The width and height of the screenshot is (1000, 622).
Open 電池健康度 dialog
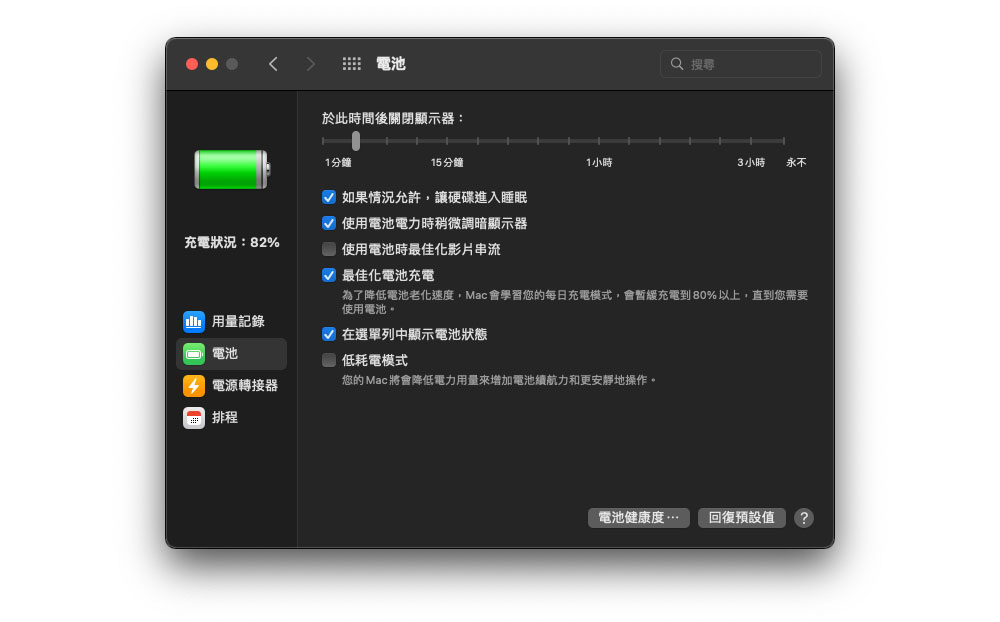tap(638, 518)
